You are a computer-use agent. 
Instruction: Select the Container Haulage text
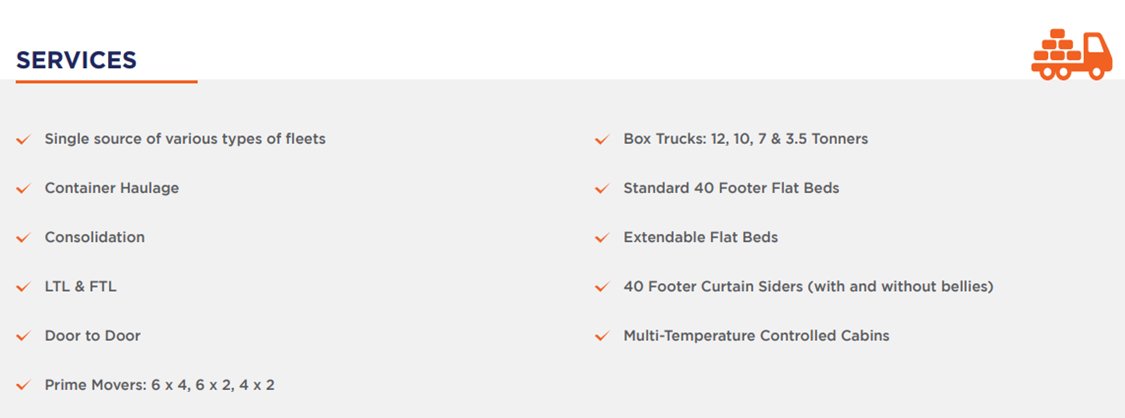pos(112,188)
